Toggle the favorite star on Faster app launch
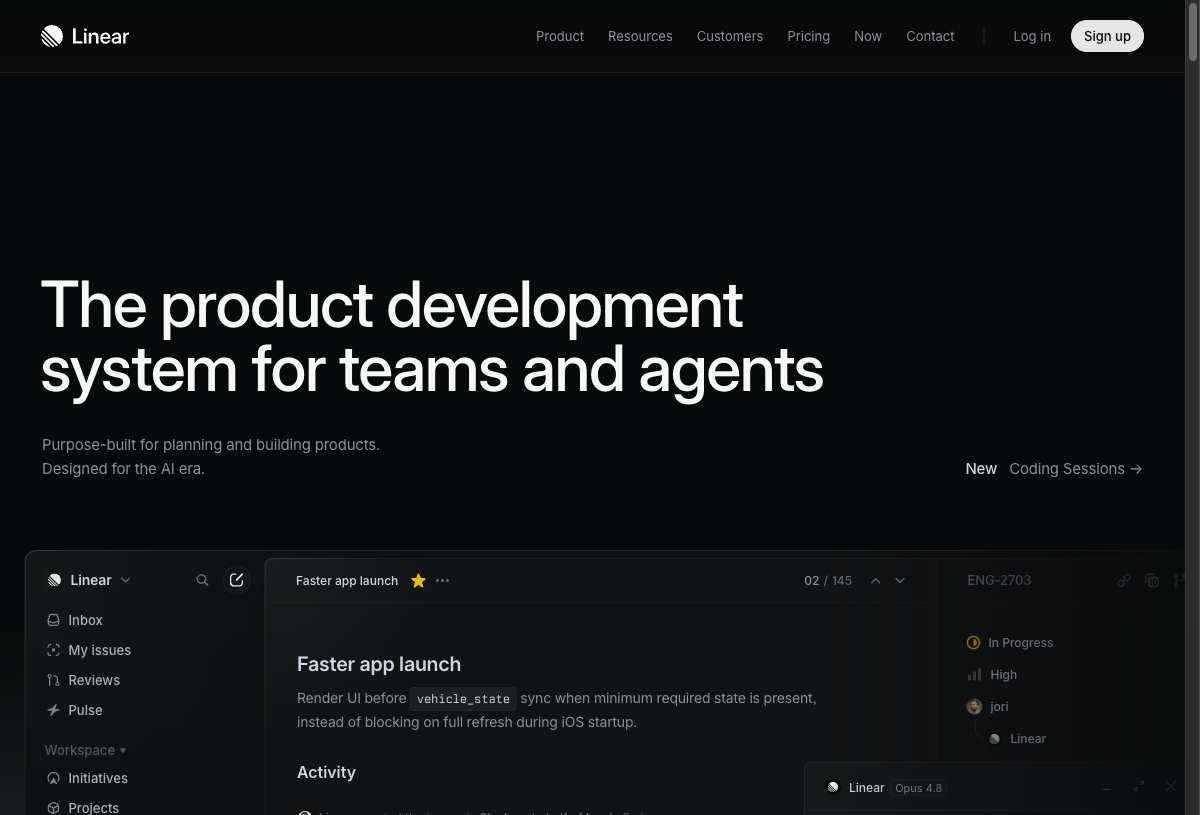This screenshot has height=815, width=1200. pos(418,580)
